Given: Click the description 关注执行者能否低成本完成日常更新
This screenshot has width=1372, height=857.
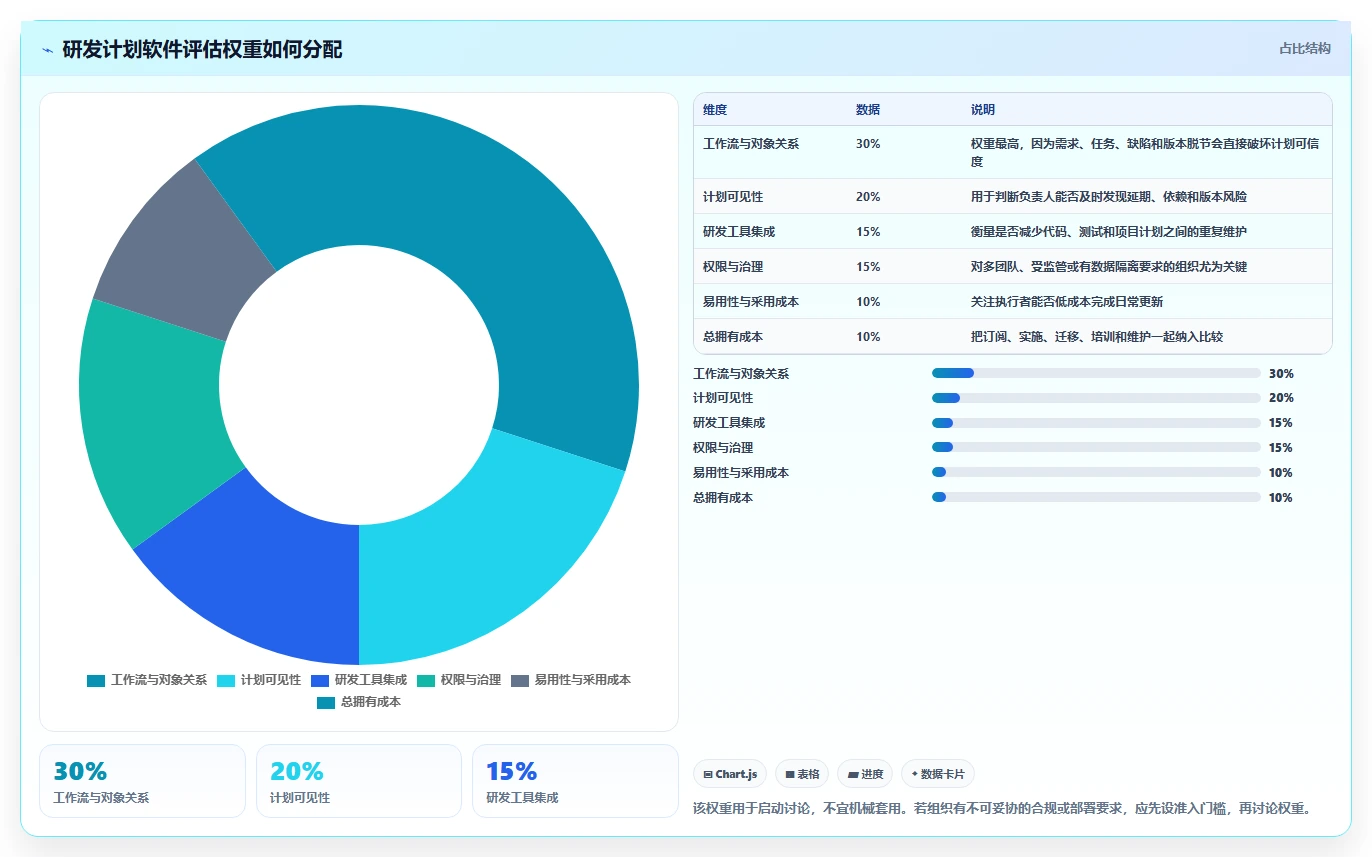Looking at the screenshot, I should click(1067, 302).
